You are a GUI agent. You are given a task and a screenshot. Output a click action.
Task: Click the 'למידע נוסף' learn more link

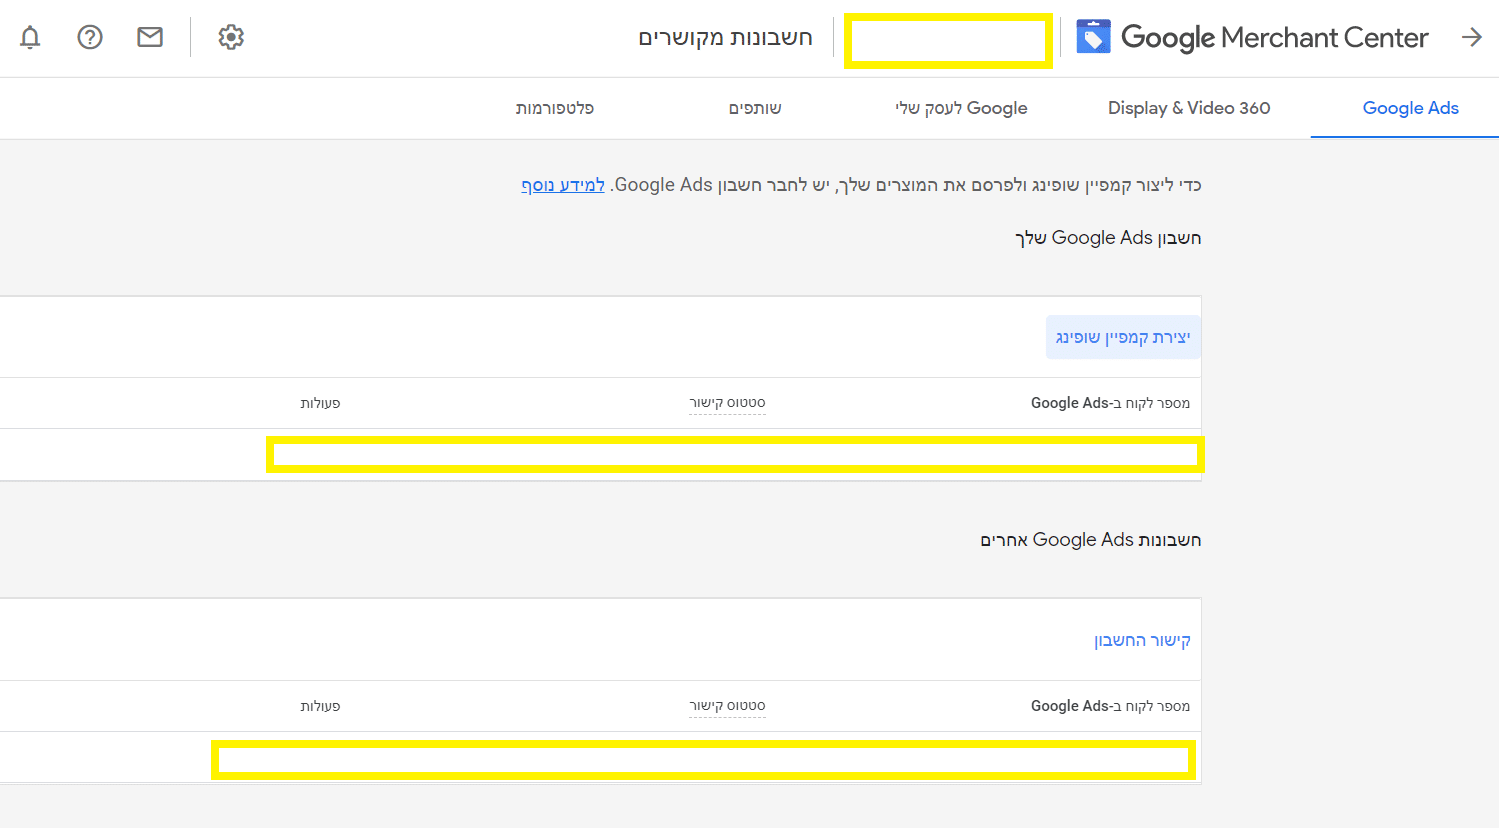[563, 185]
